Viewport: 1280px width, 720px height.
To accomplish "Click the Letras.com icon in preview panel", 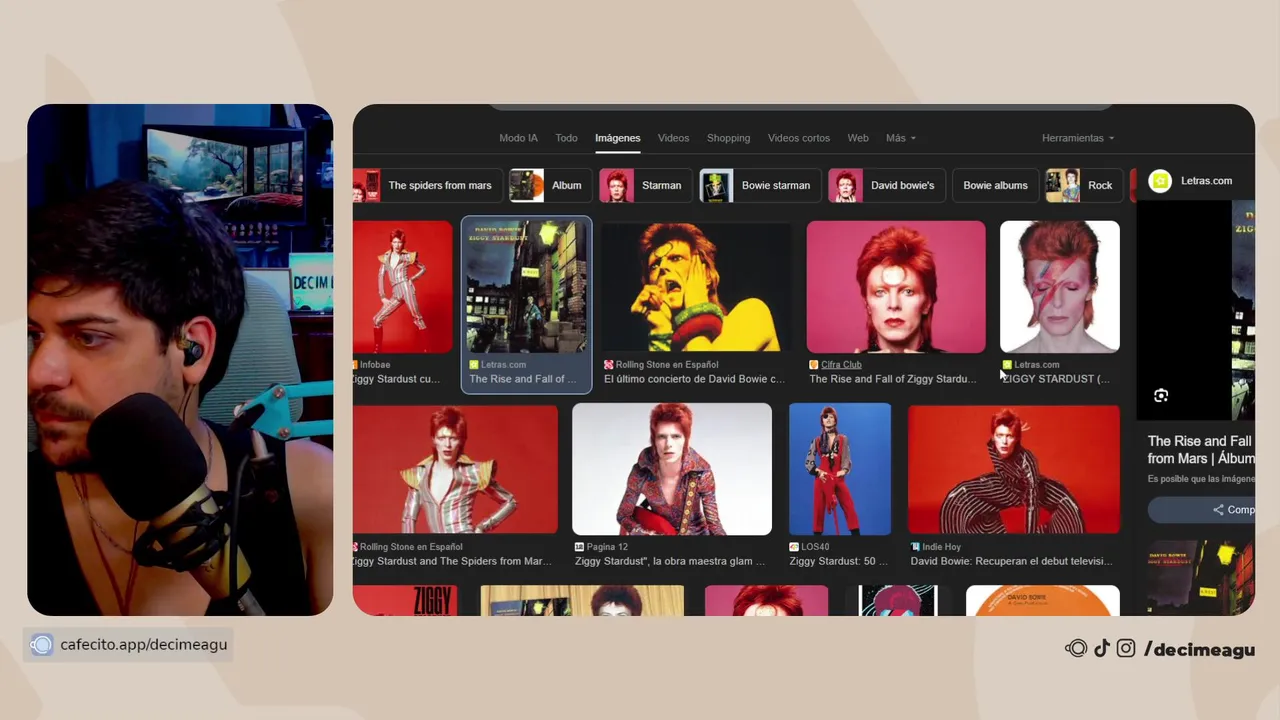I will coord(1160,181).
